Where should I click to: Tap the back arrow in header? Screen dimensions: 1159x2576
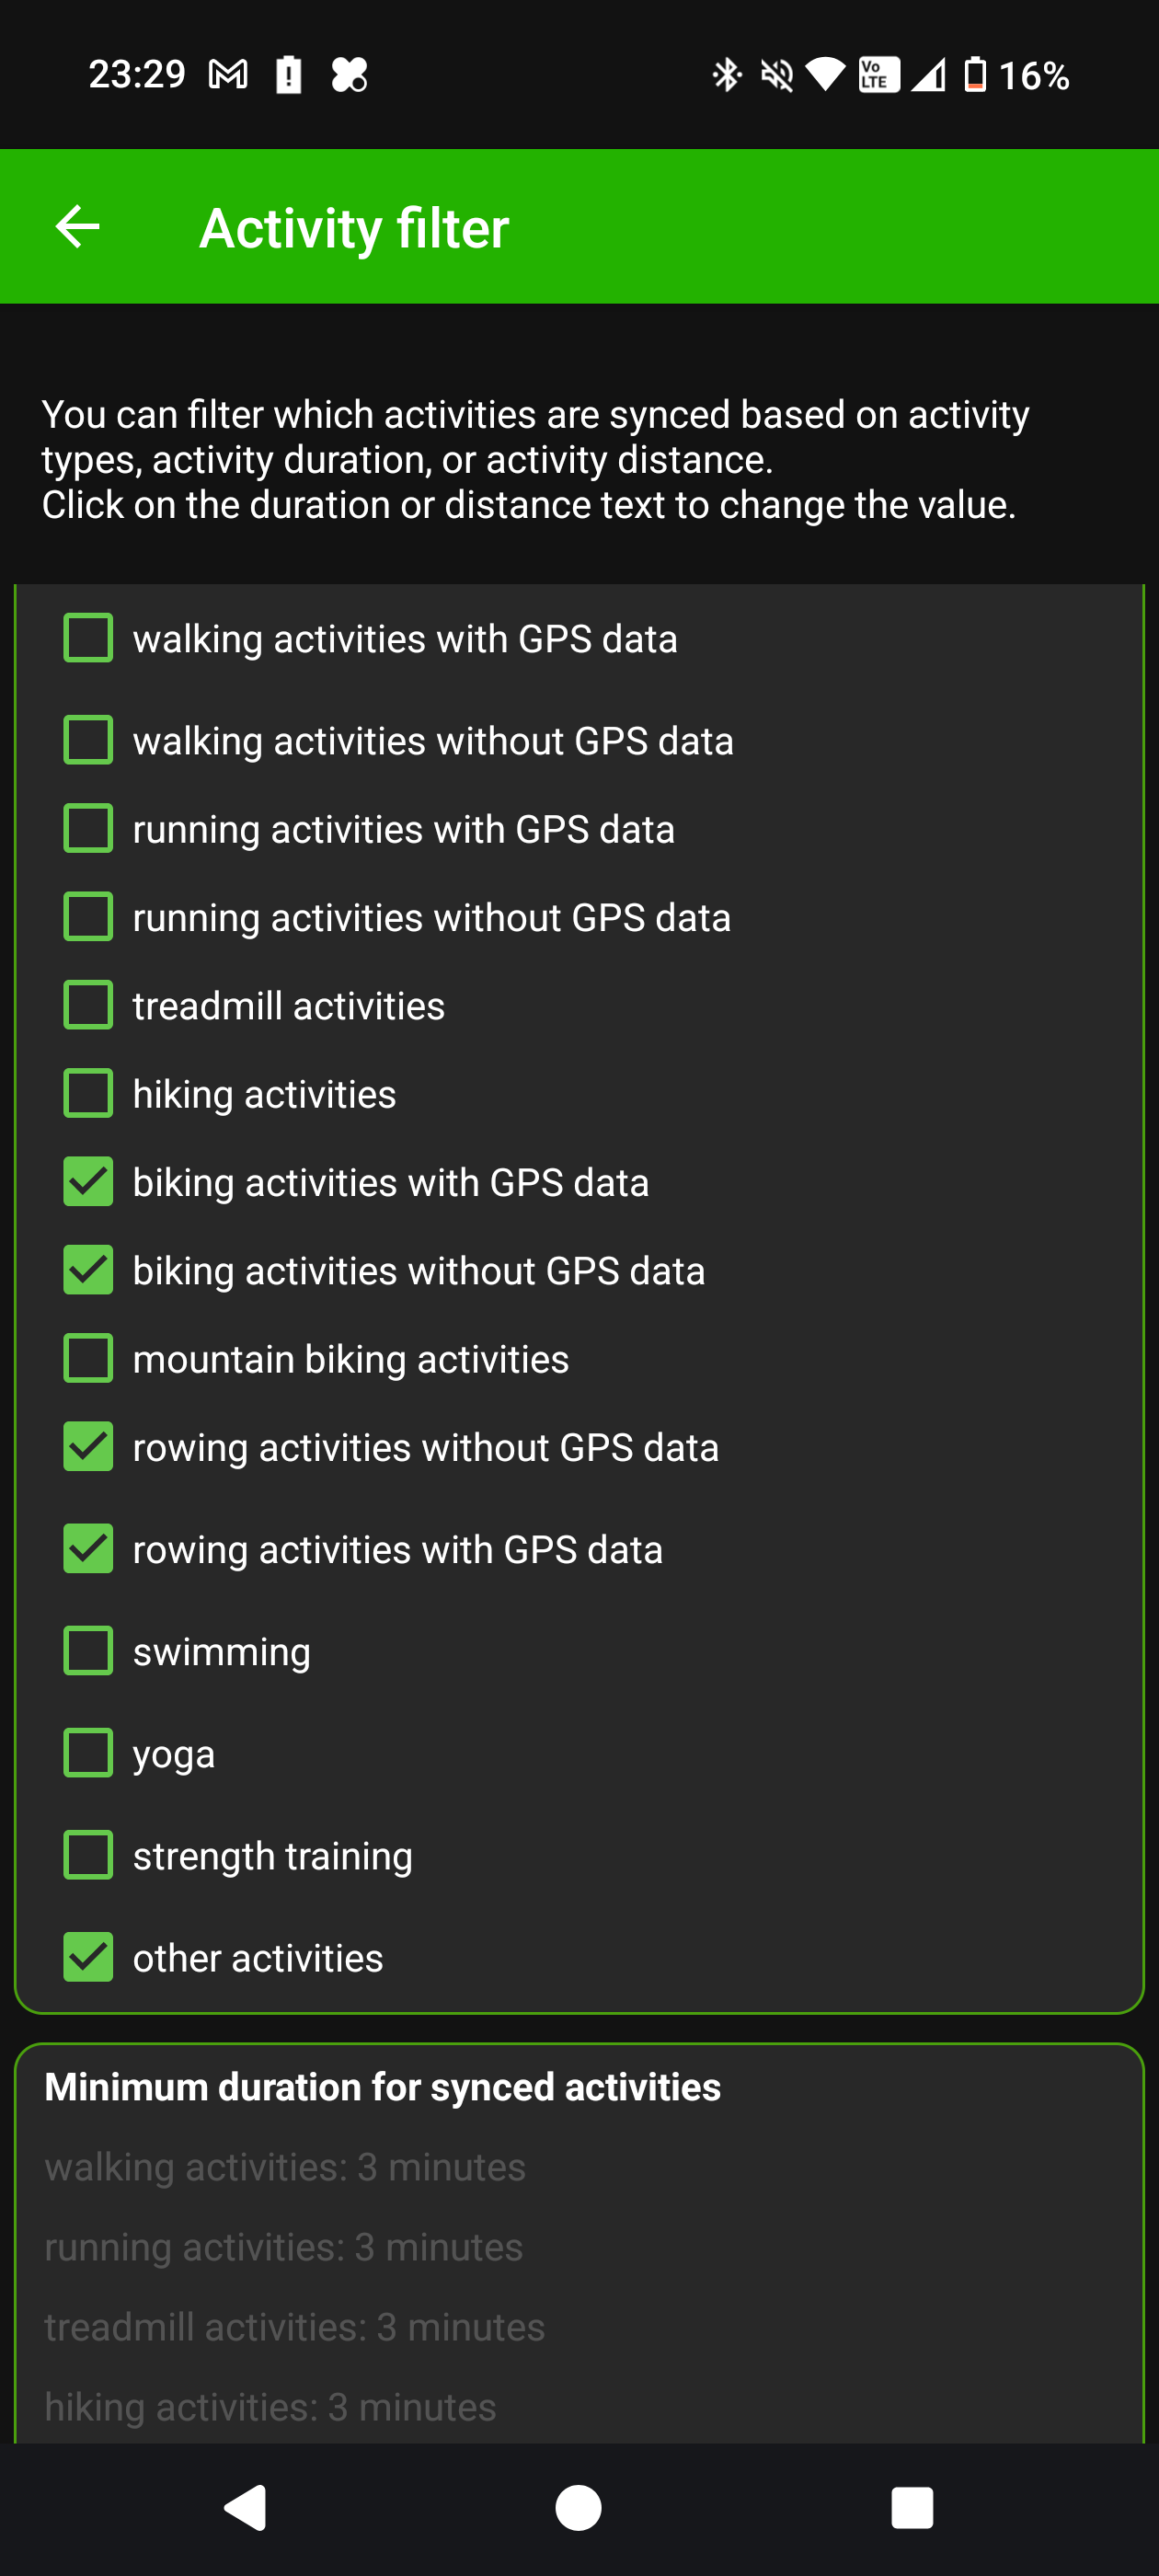click(77, 227)
